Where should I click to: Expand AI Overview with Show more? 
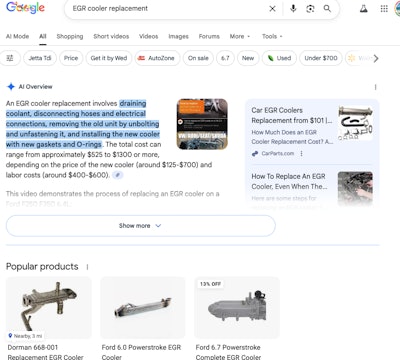tap(141, 226)
